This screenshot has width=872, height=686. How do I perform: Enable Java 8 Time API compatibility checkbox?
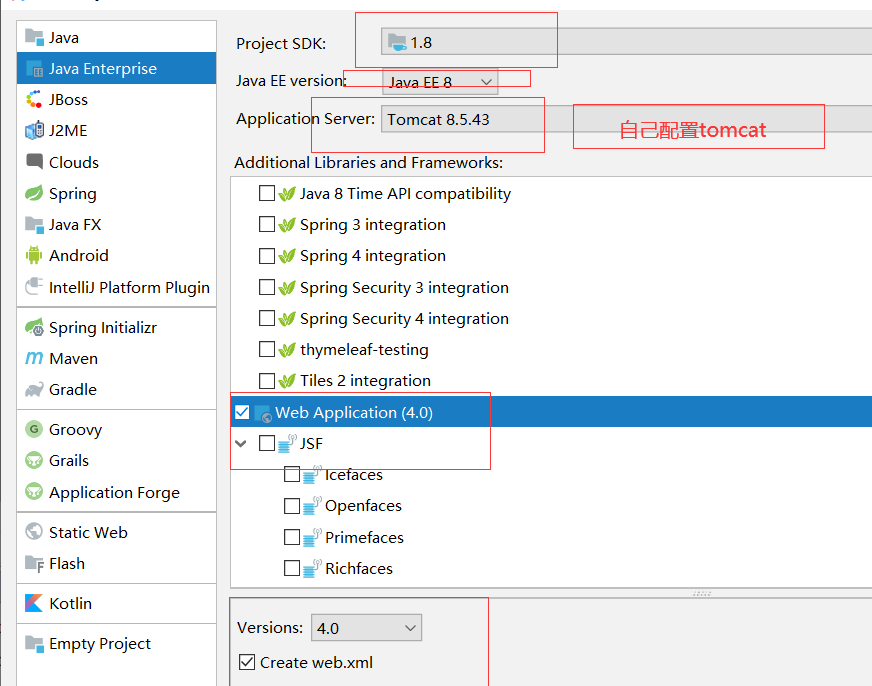coord(267,193)
